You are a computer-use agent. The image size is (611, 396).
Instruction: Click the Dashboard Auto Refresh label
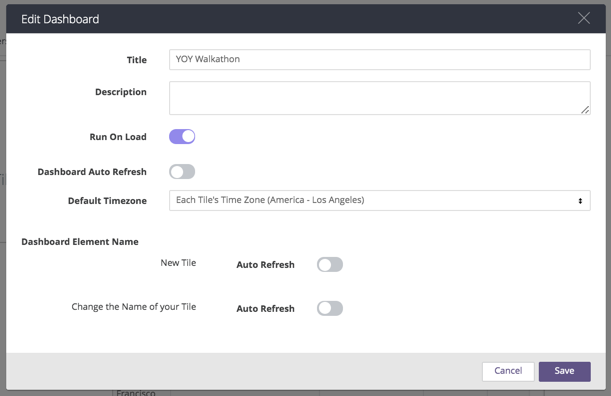(92, 172)
